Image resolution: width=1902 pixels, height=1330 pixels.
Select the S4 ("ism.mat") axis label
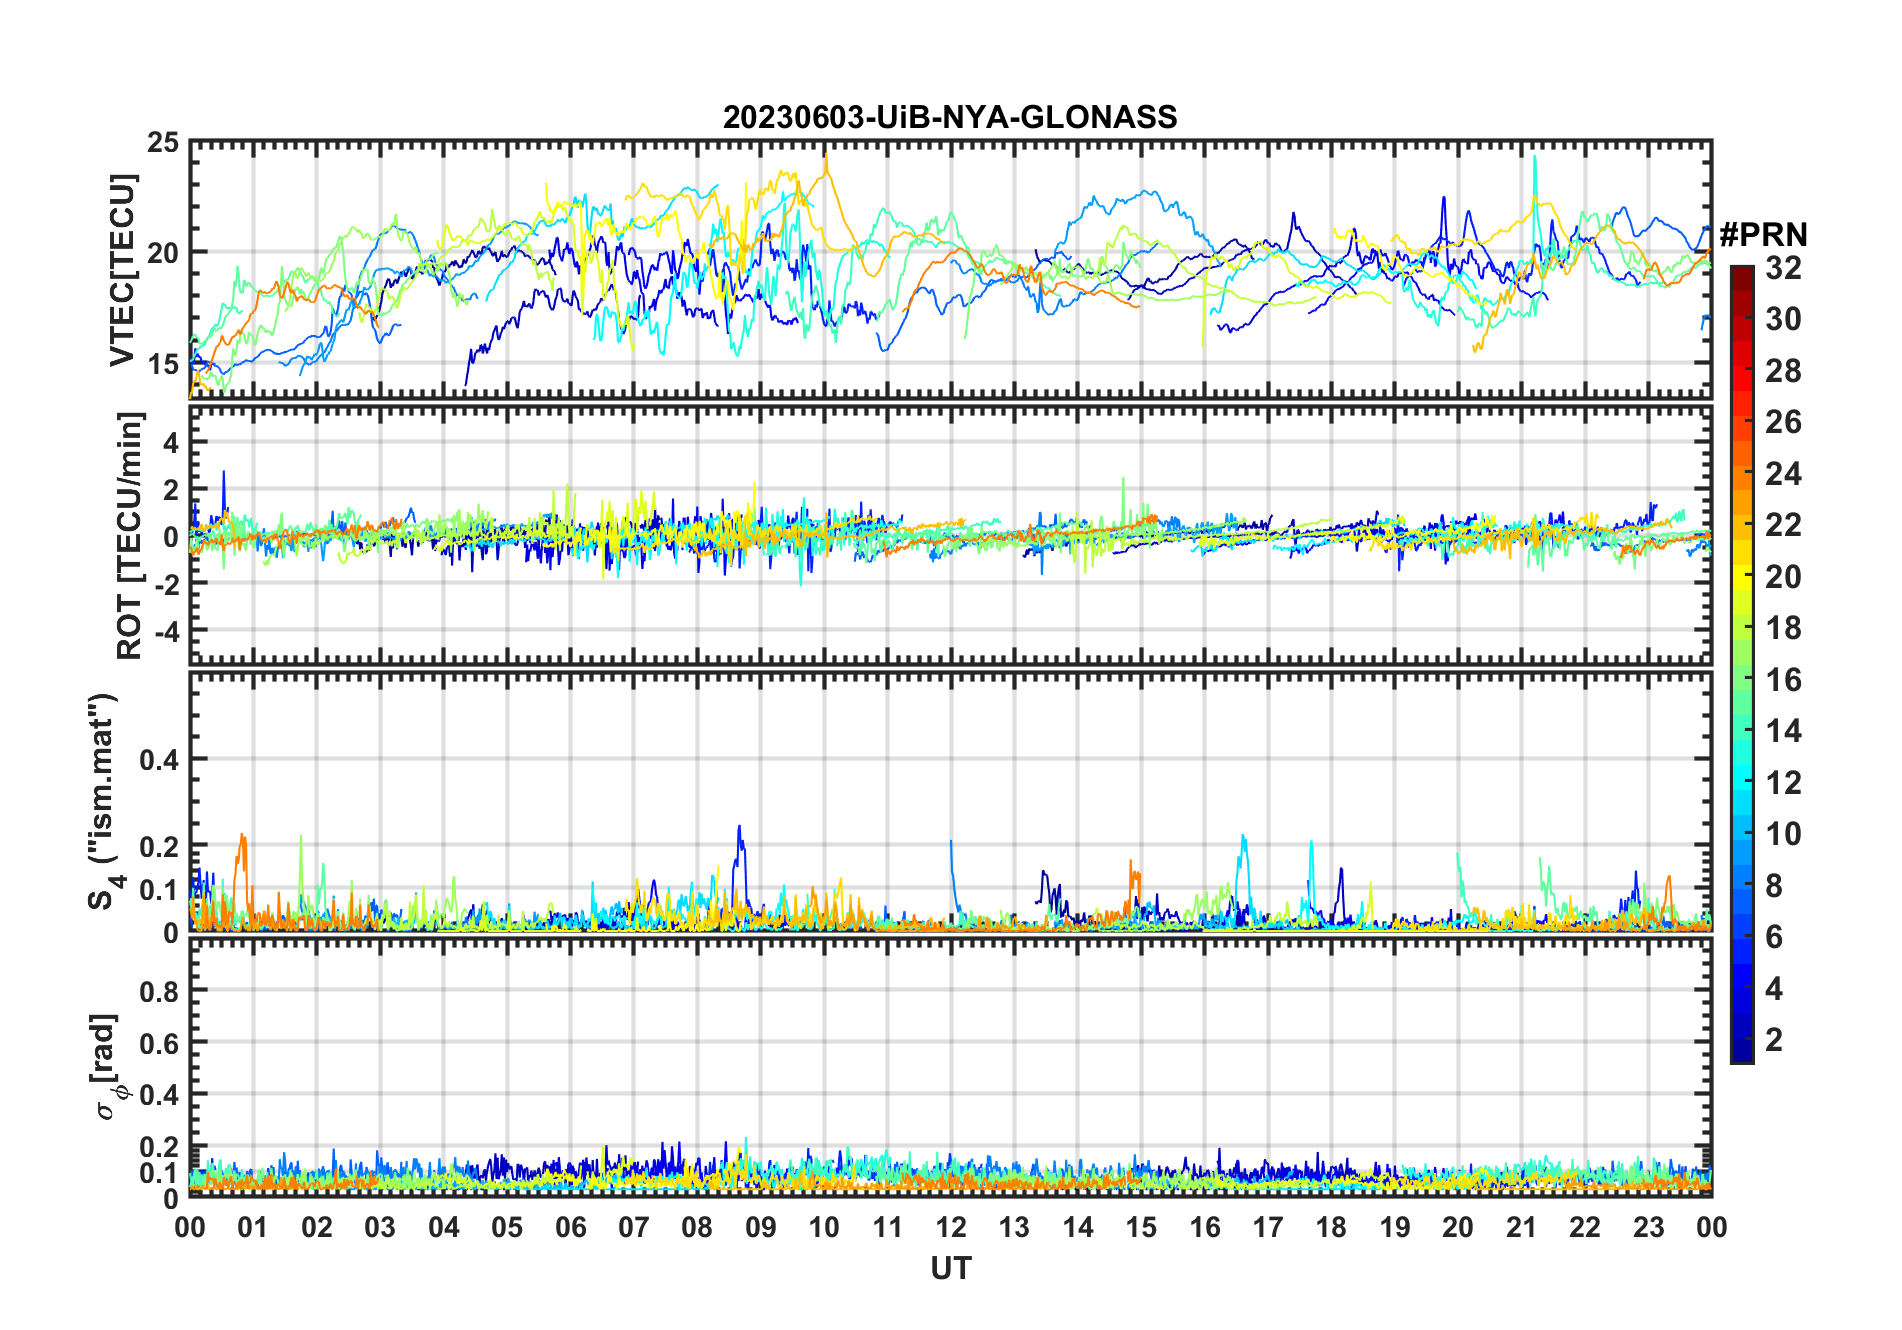click(103, 801)
